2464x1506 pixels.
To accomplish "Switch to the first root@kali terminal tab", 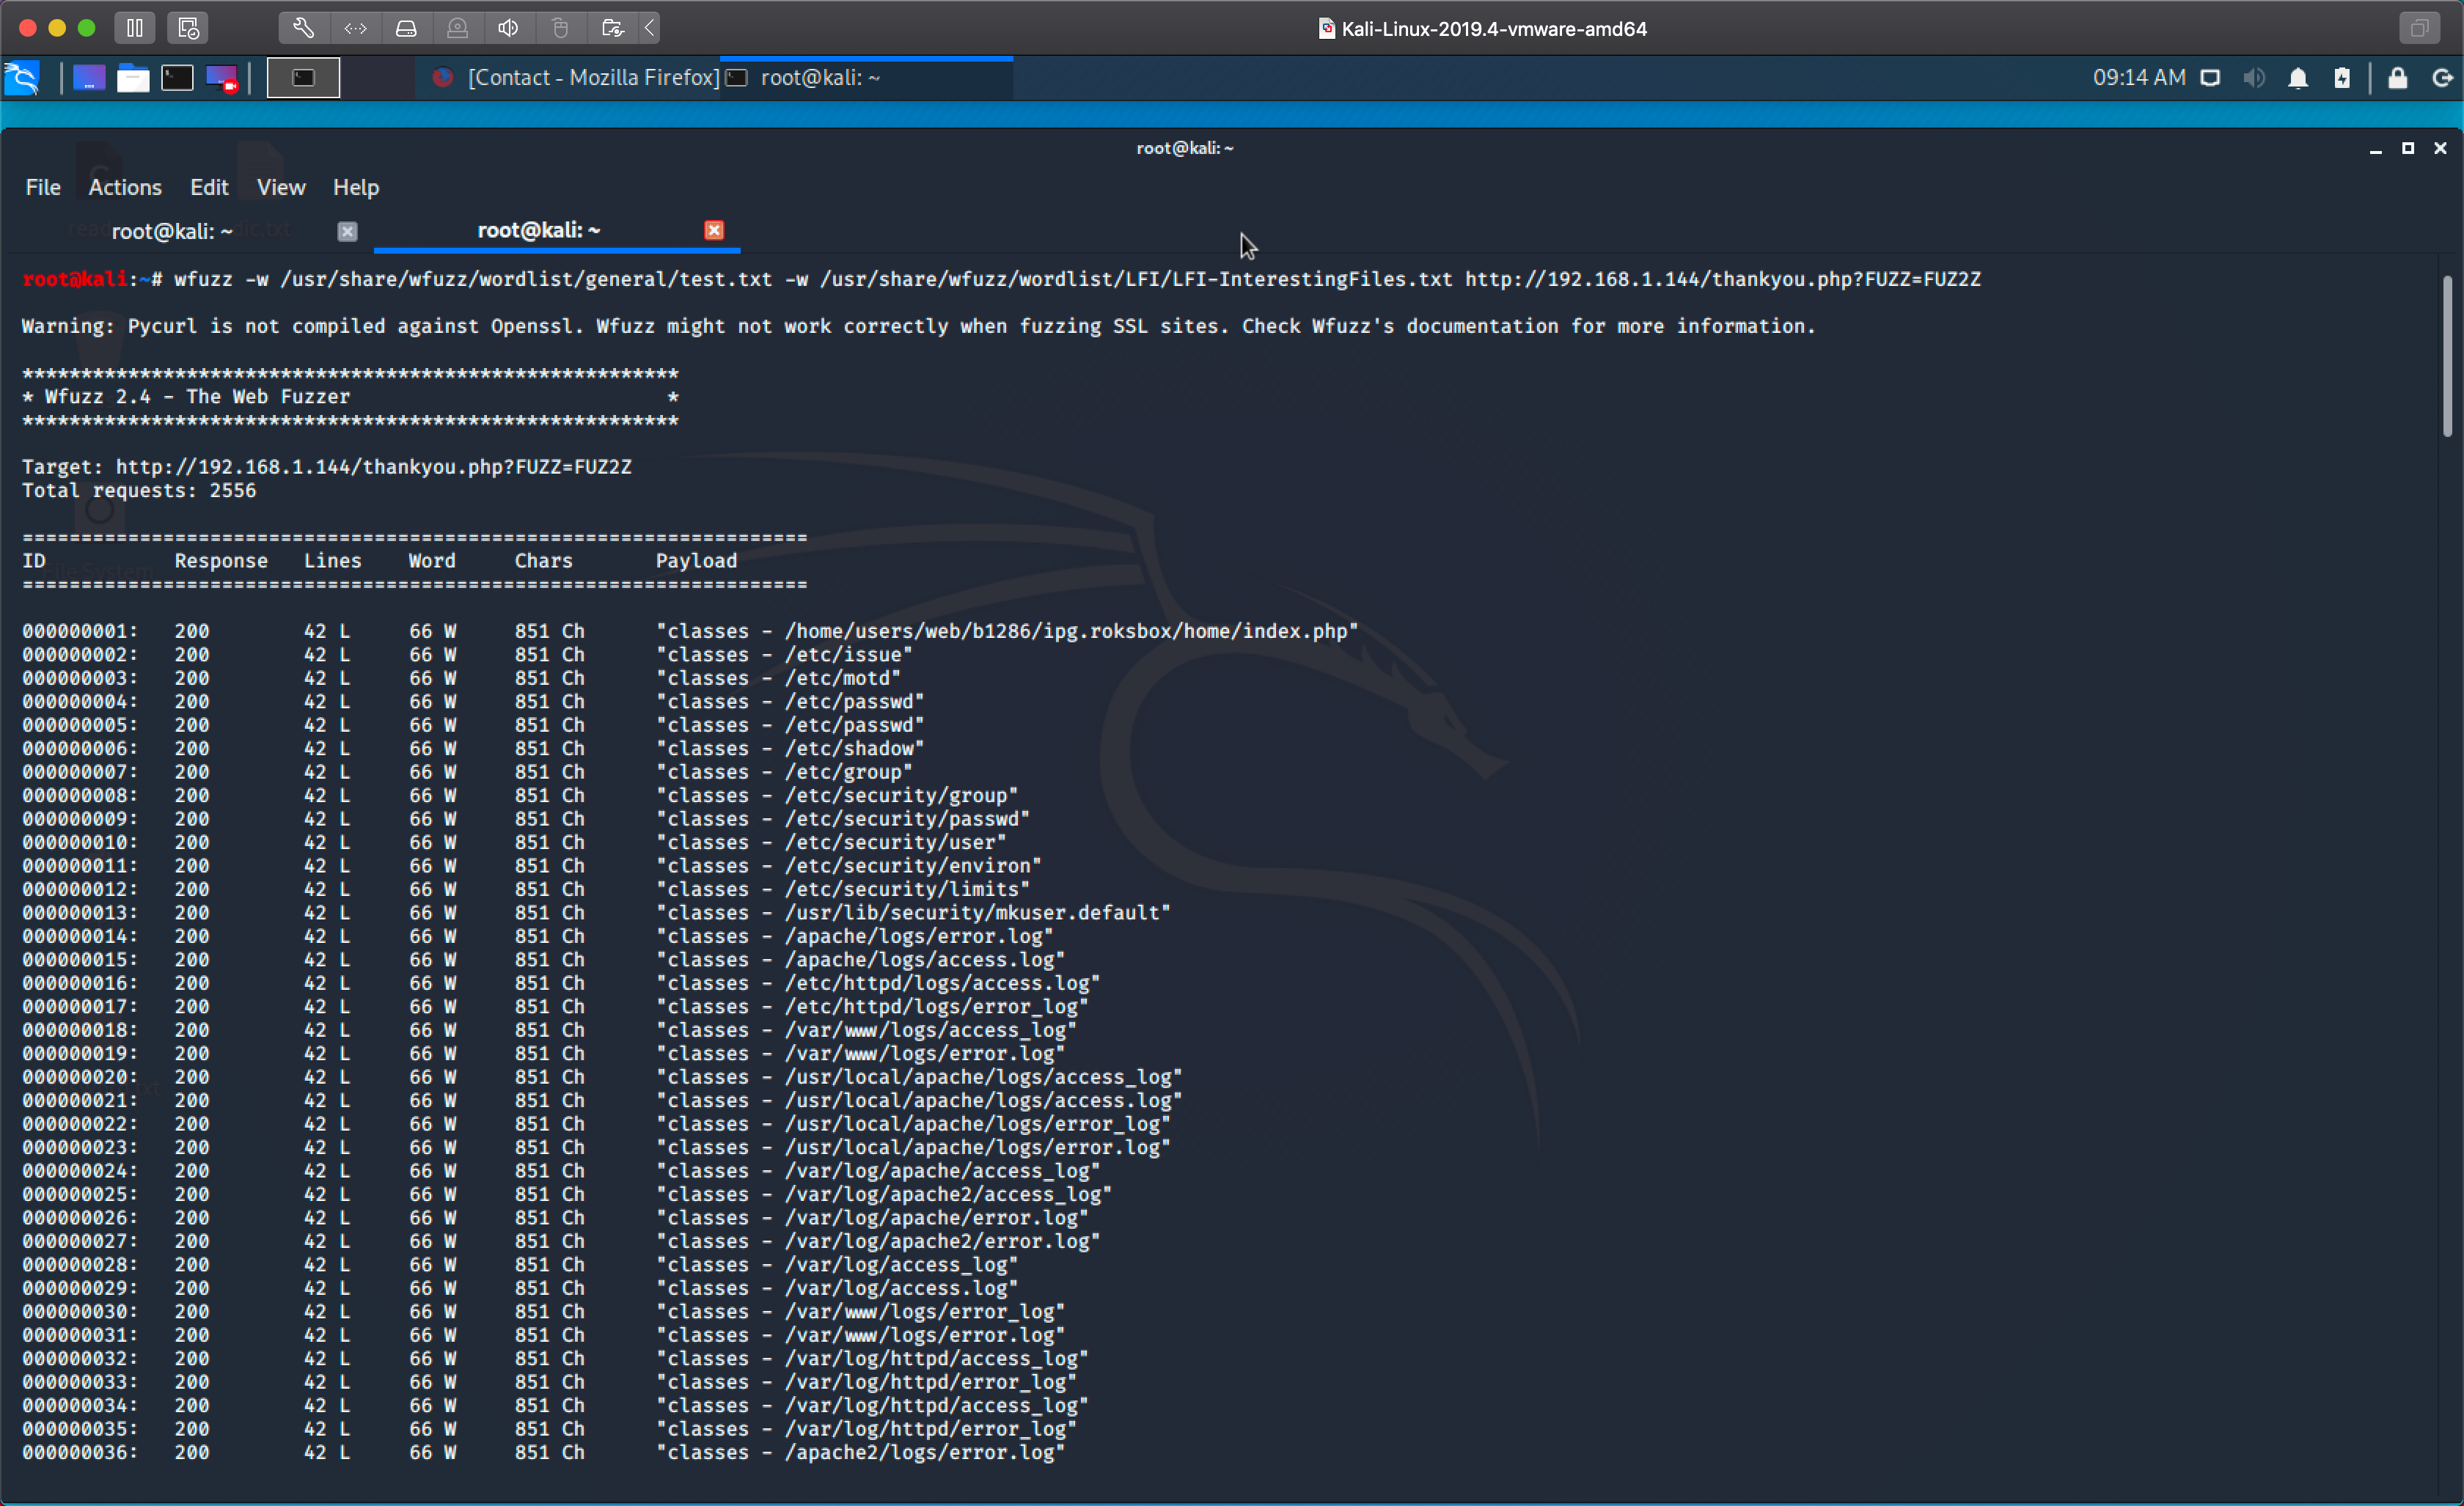I will [x=172, y=231].
